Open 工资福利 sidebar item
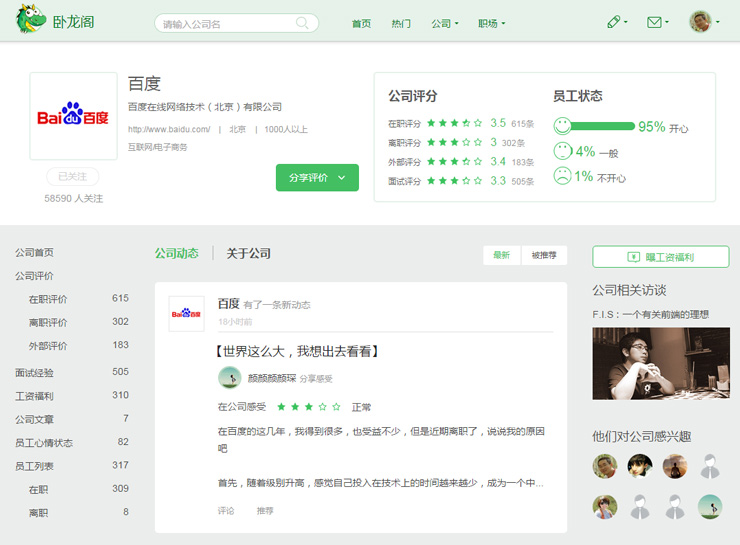Image resolution: width=740 pixels, height=545 pixels. [34, 396]
